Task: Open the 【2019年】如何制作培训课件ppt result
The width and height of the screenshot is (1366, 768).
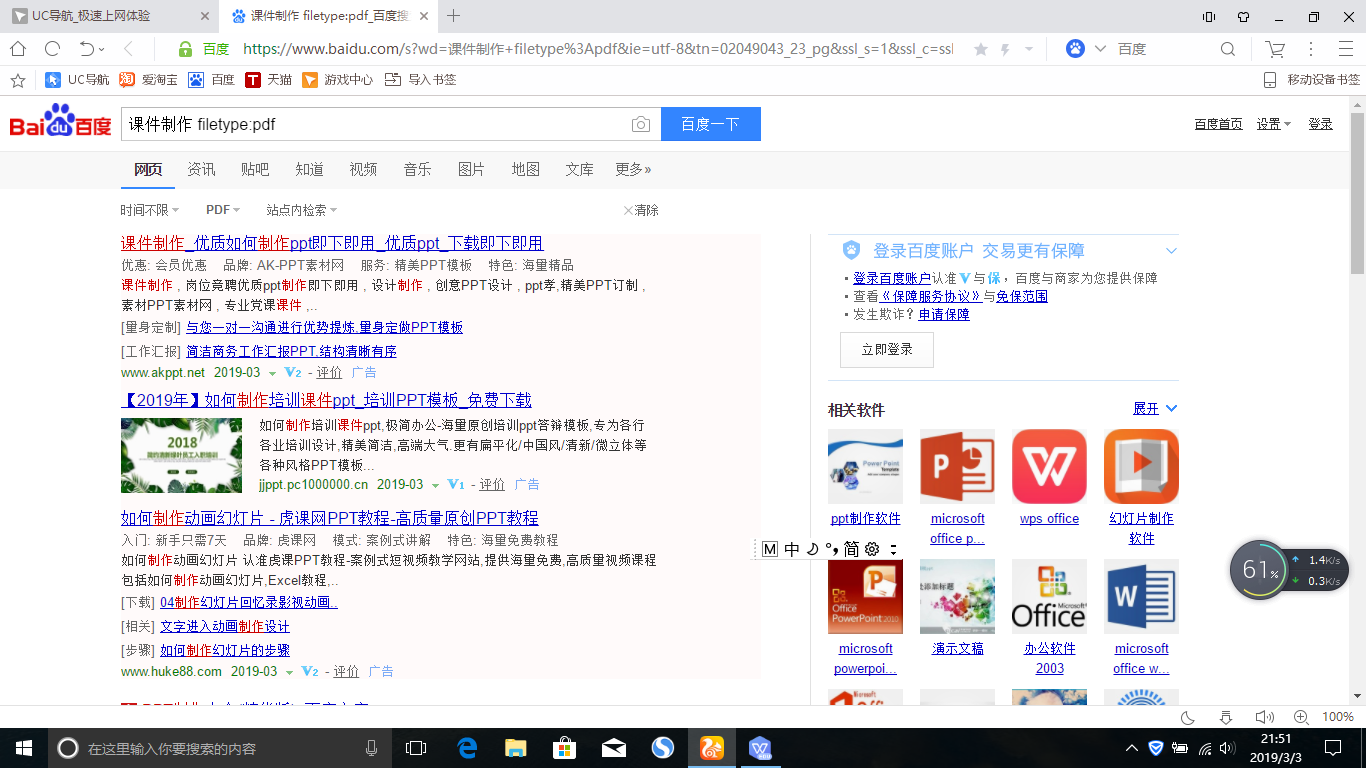Action: click(326, 400)
